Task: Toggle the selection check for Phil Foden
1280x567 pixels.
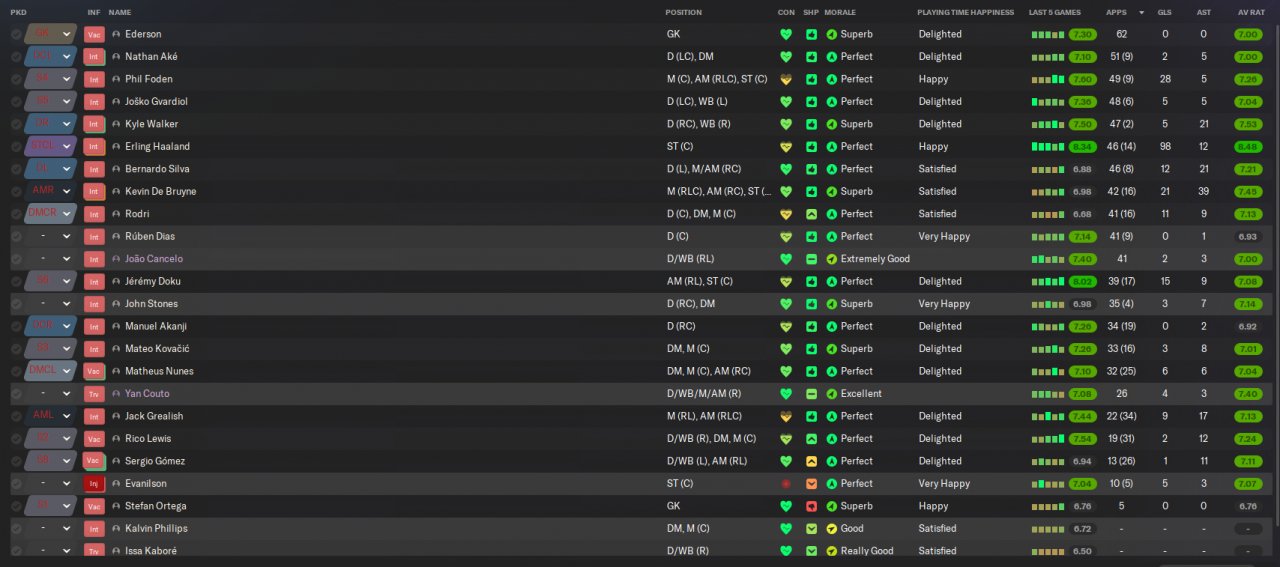Action: tap(16, 79)
